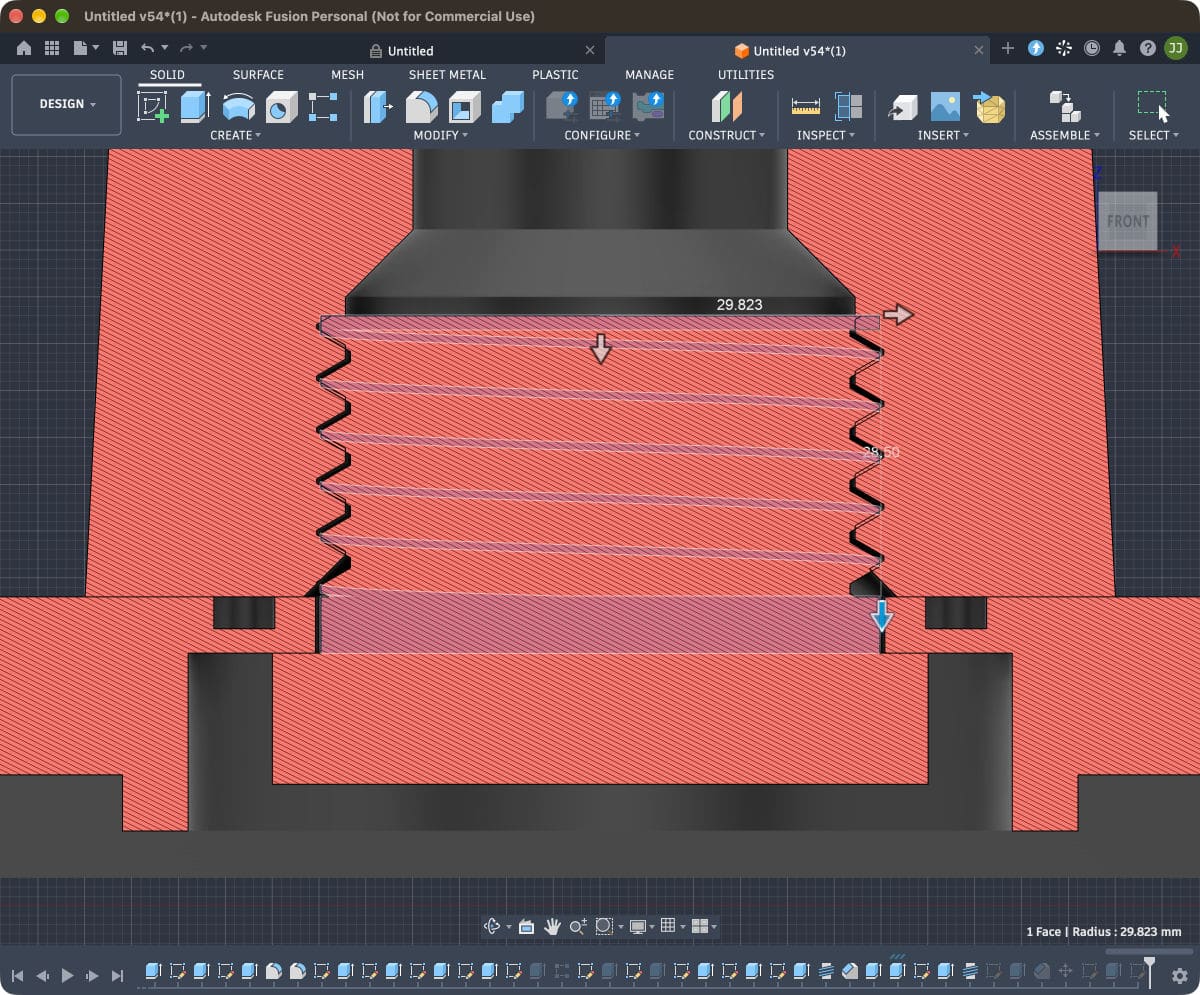Click the Configure table icon

pos(605,106)
